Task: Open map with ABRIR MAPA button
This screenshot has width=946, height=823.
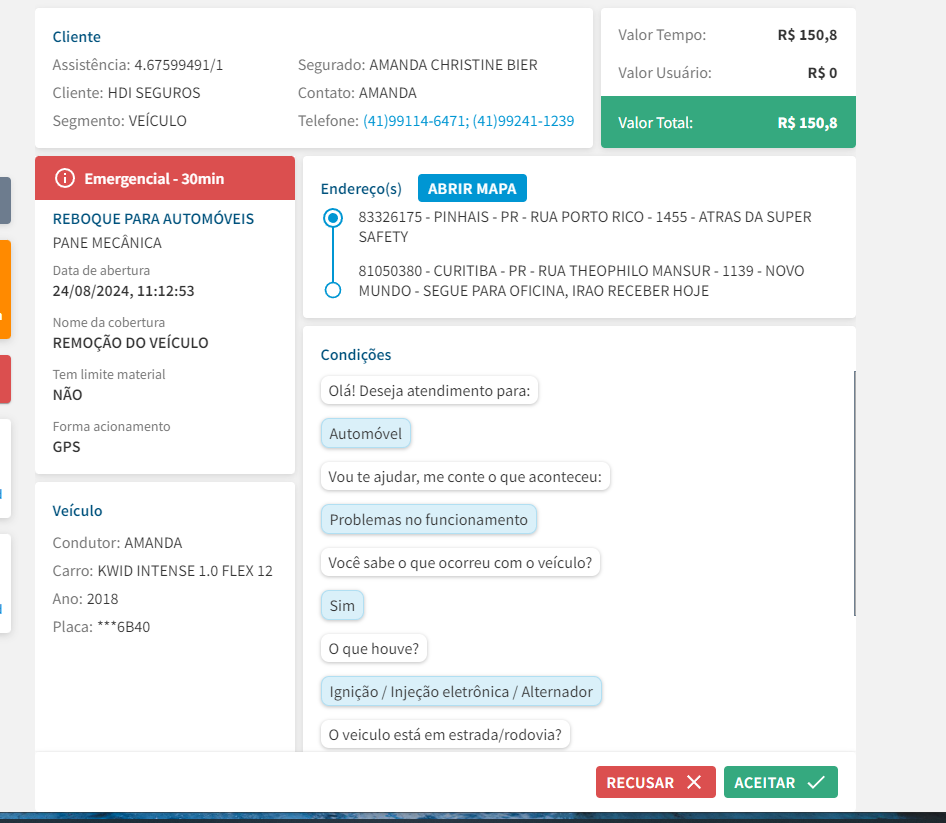Action: pos(472,188)
